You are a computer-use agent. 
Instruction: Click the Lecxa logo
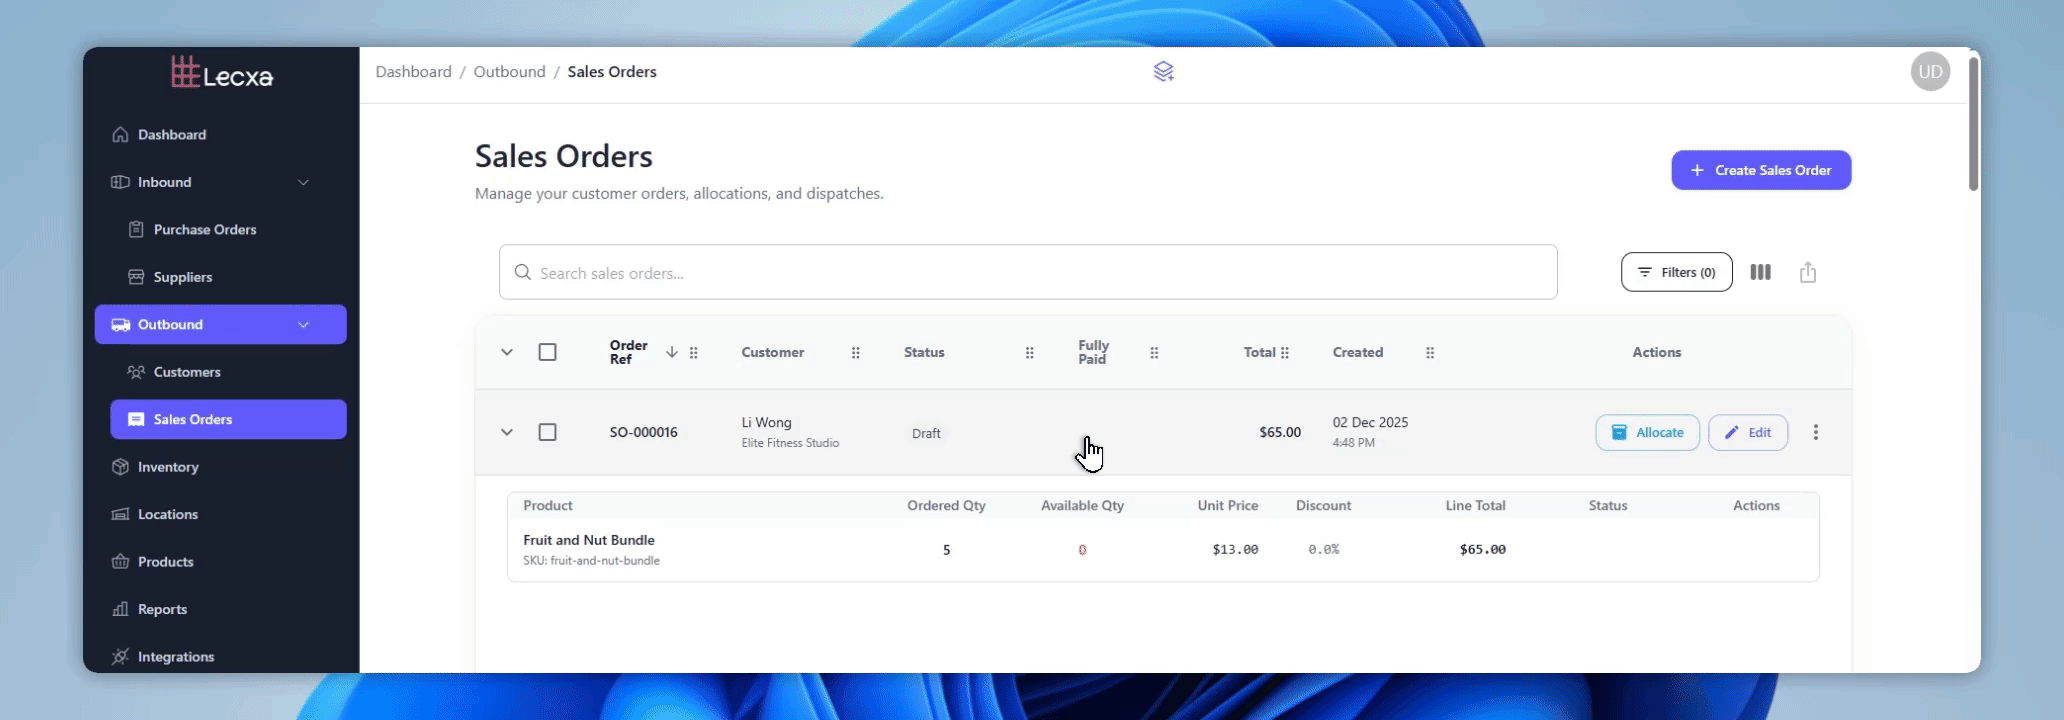222,72
